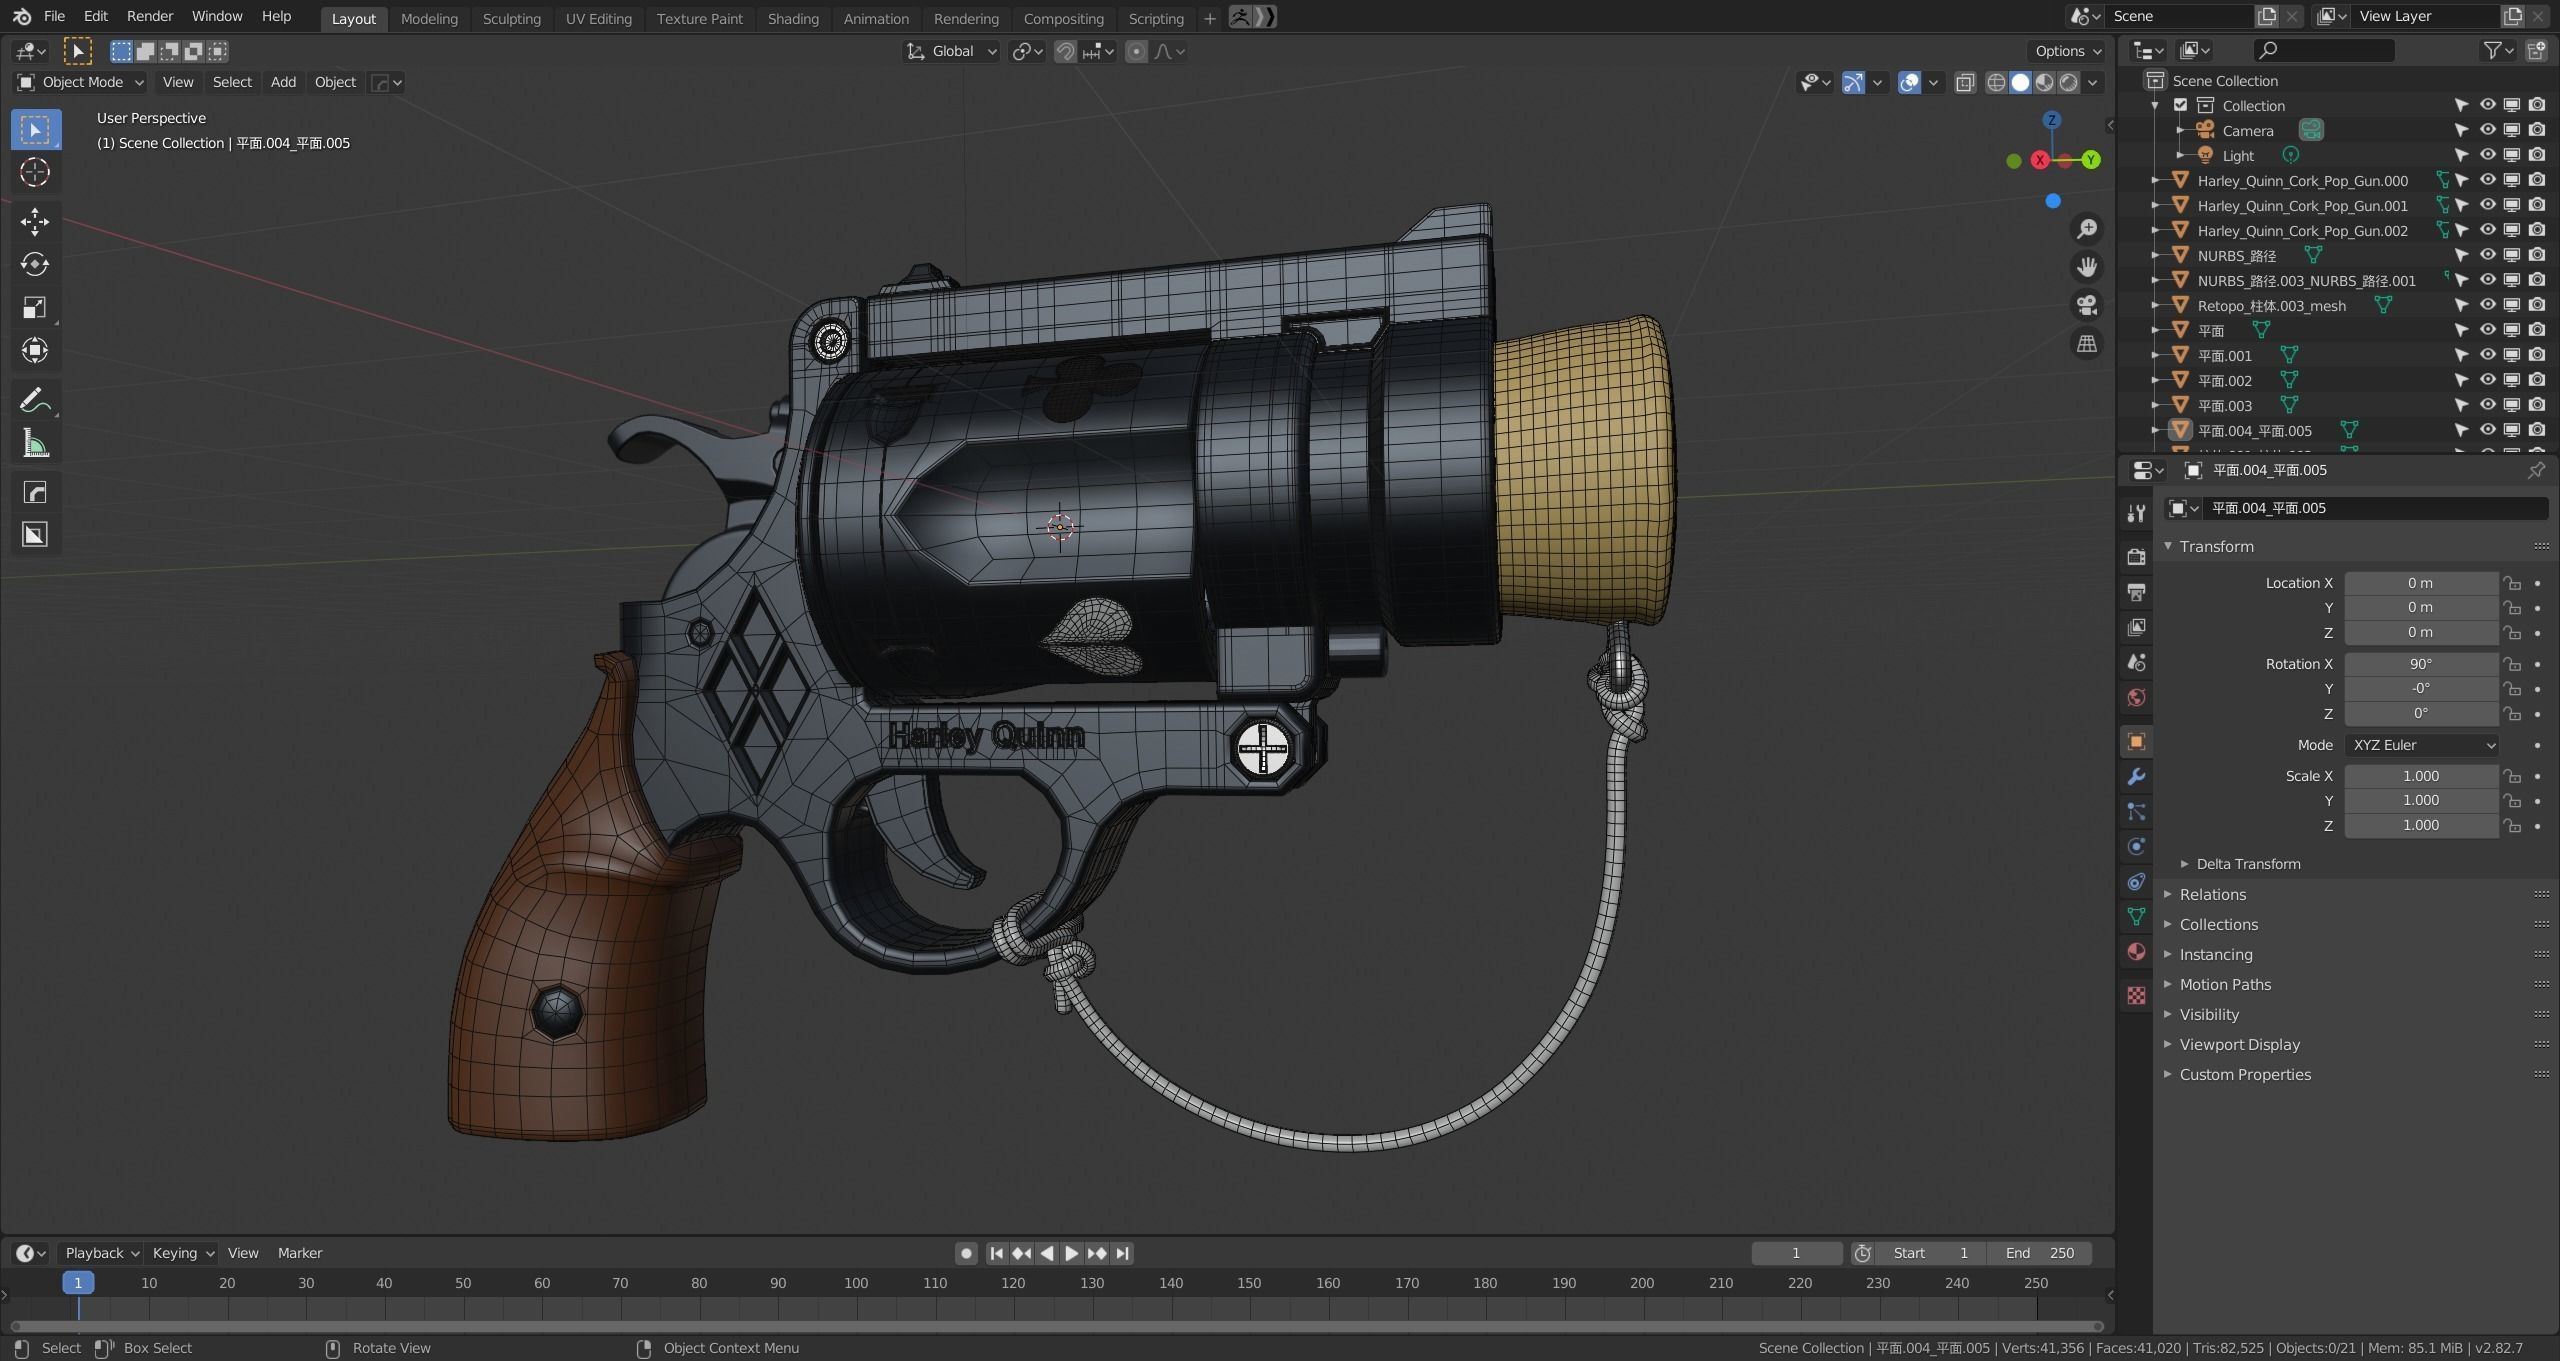The height and width of the screenshot is (1361, 2560).
Task: Open Physics properties tab icon
Action: pos(2136,847)
